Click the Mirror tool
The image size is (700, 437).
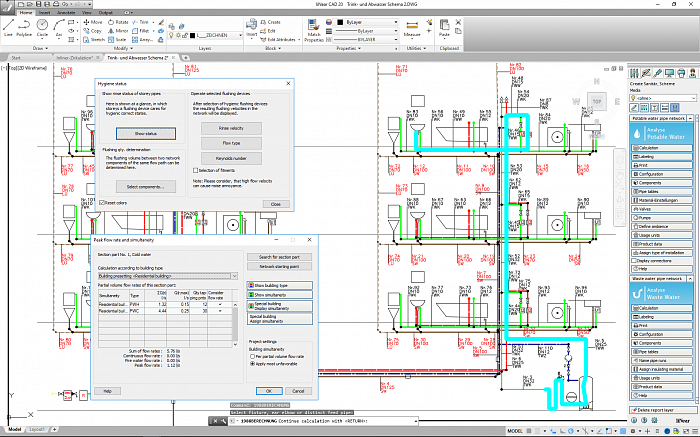coord(118,31)
